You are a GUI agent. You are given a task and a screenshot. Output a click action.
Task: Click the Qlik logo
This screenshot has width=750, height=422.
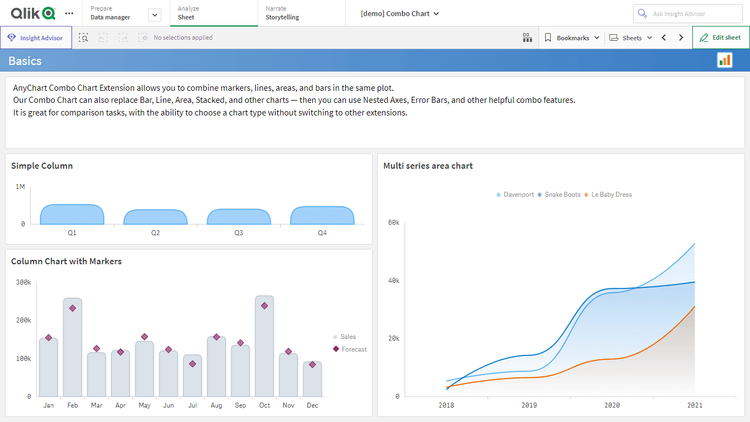click(x=32, y=13)
